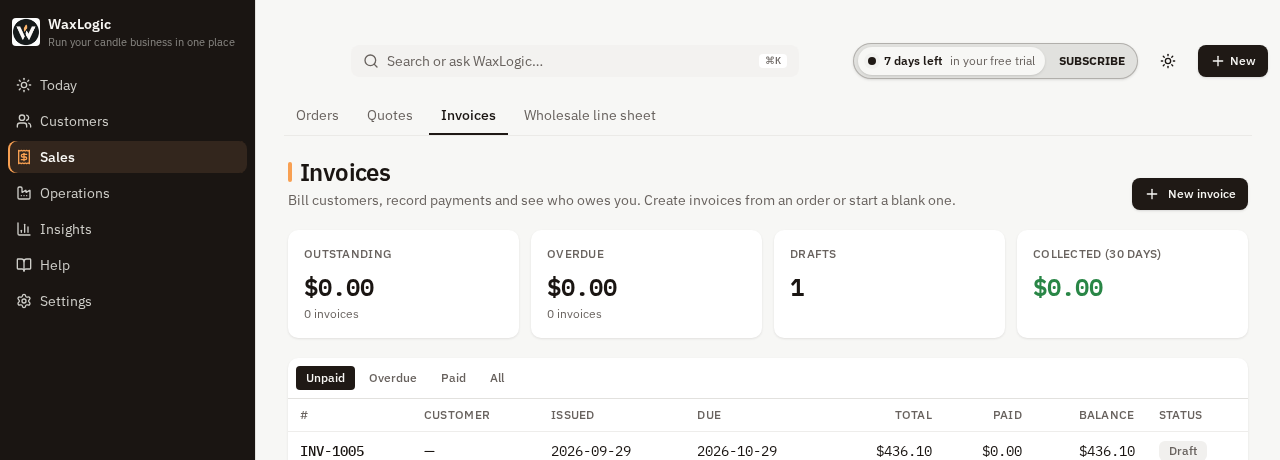Image resolution: width=1280 pixels, height=460 pixels.
Task: Click the SUBSCRIBE button
Action: pyautogui.click(x=1092, y=61)
